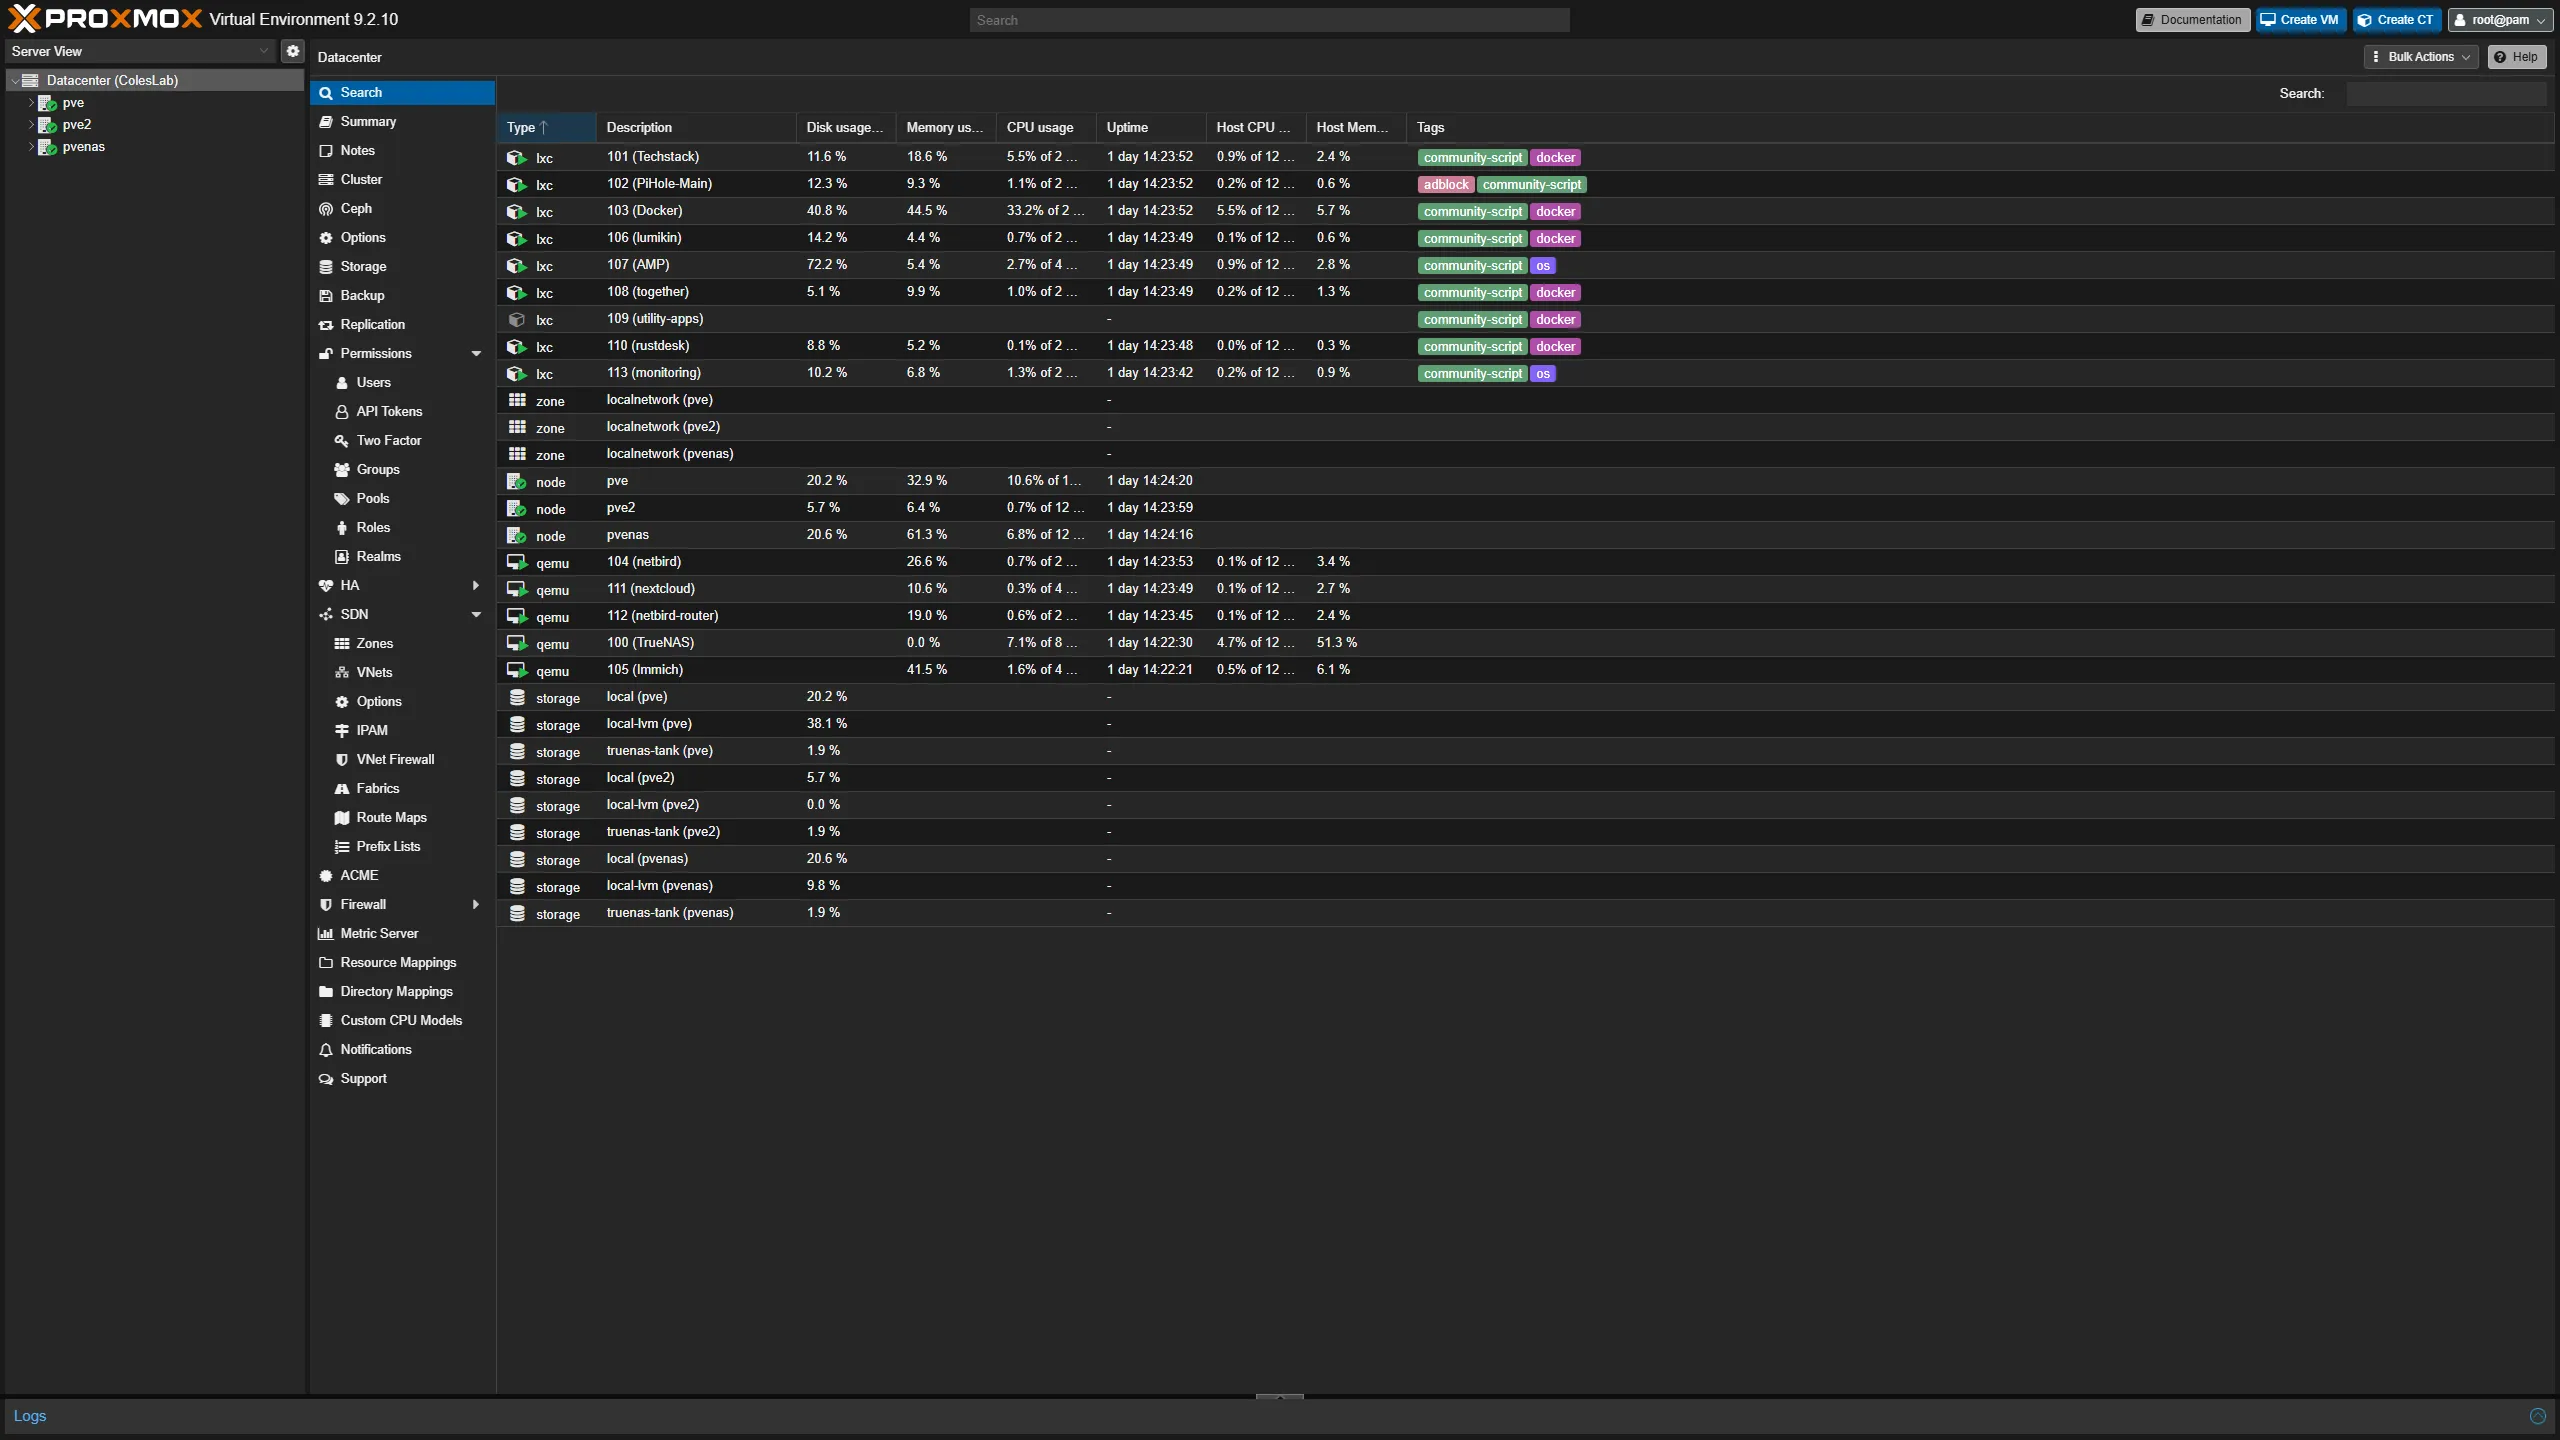
Task: Open the Storage menu item
Action: (402, 267)
